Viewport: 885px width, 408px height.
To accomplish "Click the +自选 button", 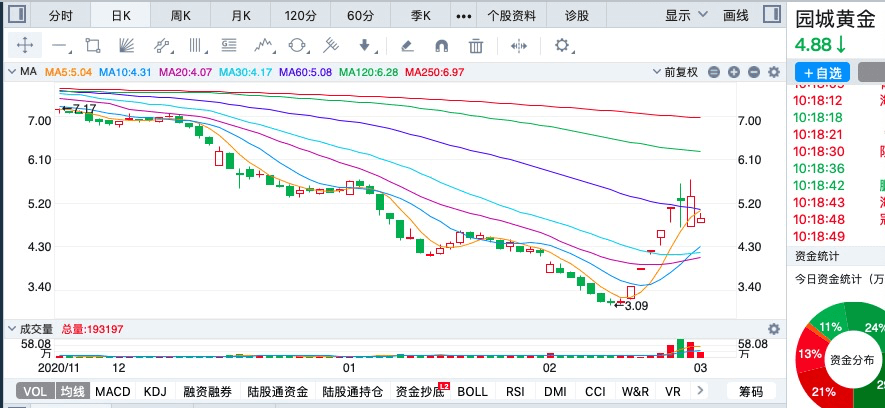I will [x=822, y=72].
